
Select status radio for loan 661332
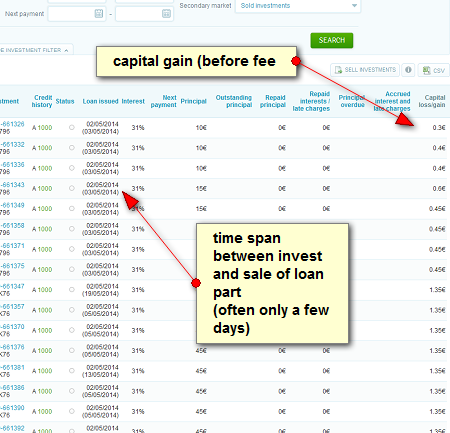coord(72,148)
